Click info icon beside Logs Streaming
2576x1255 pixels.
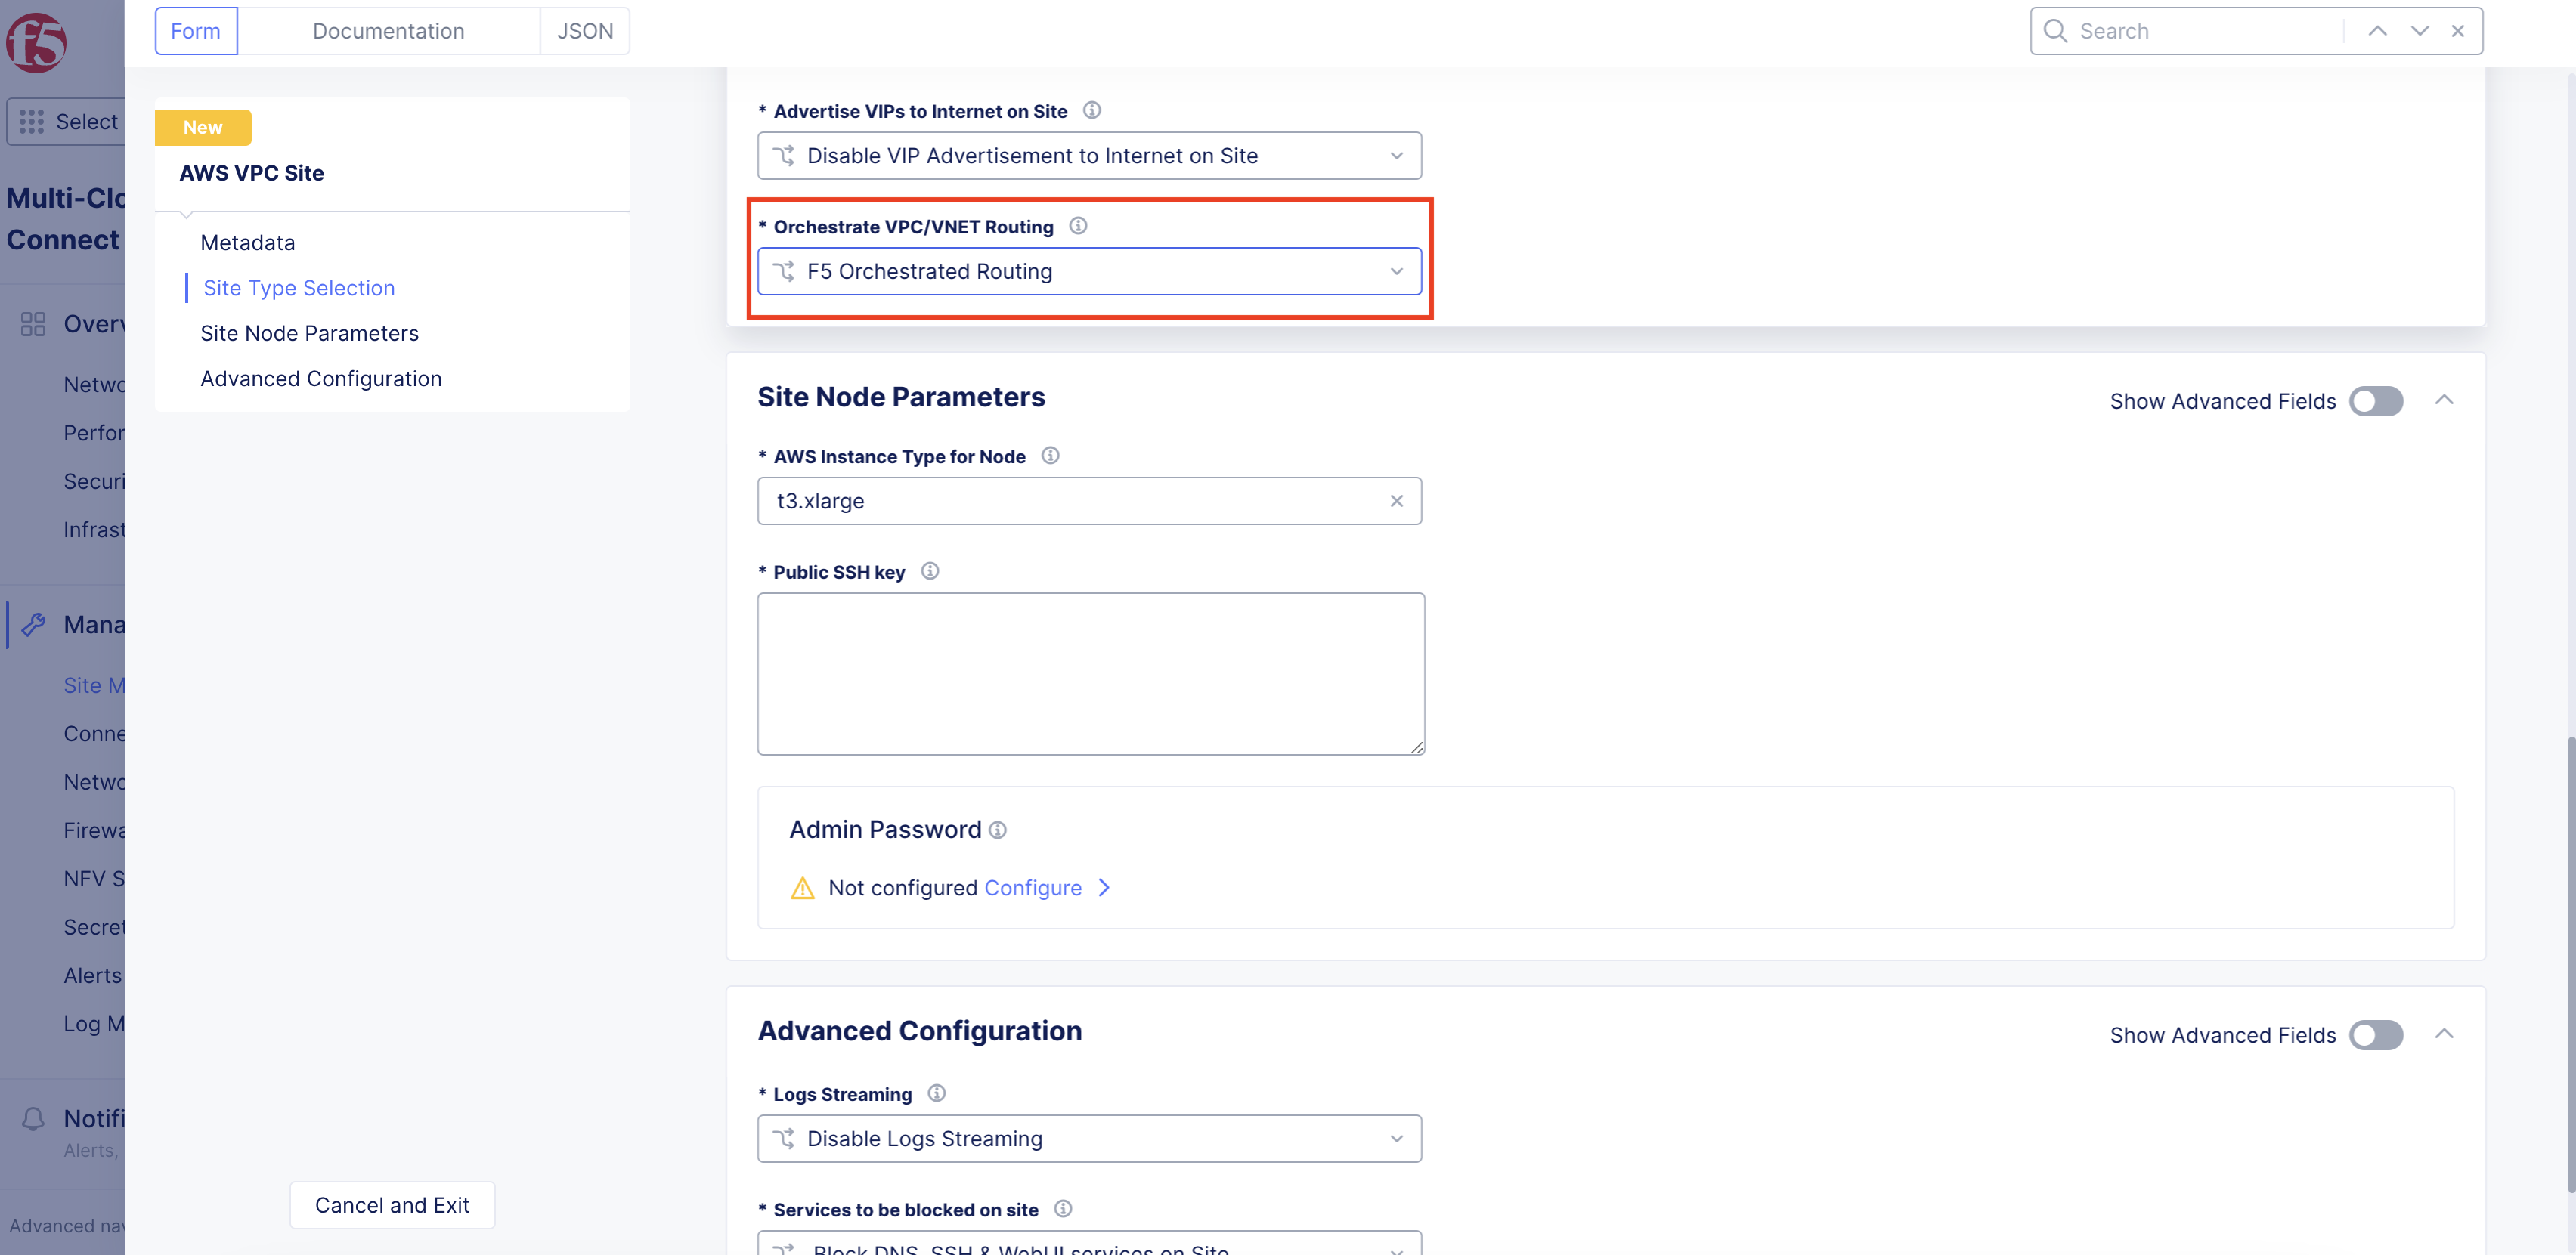(936, 1093)
